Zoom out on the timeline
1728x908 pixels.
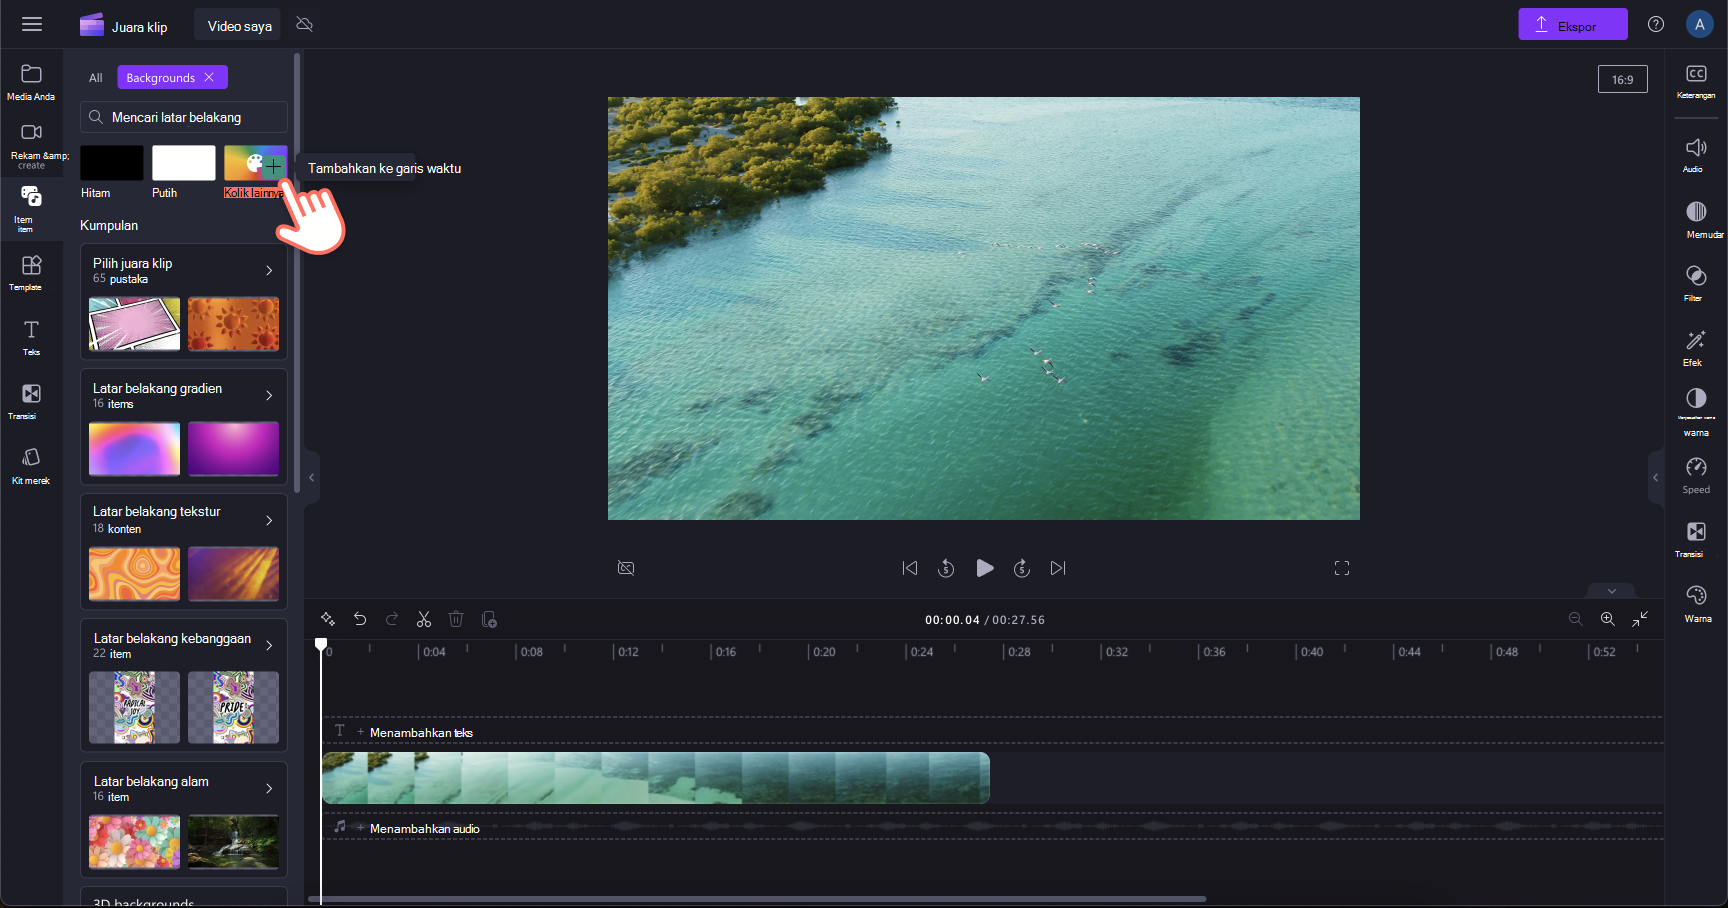coord(1576,619)
